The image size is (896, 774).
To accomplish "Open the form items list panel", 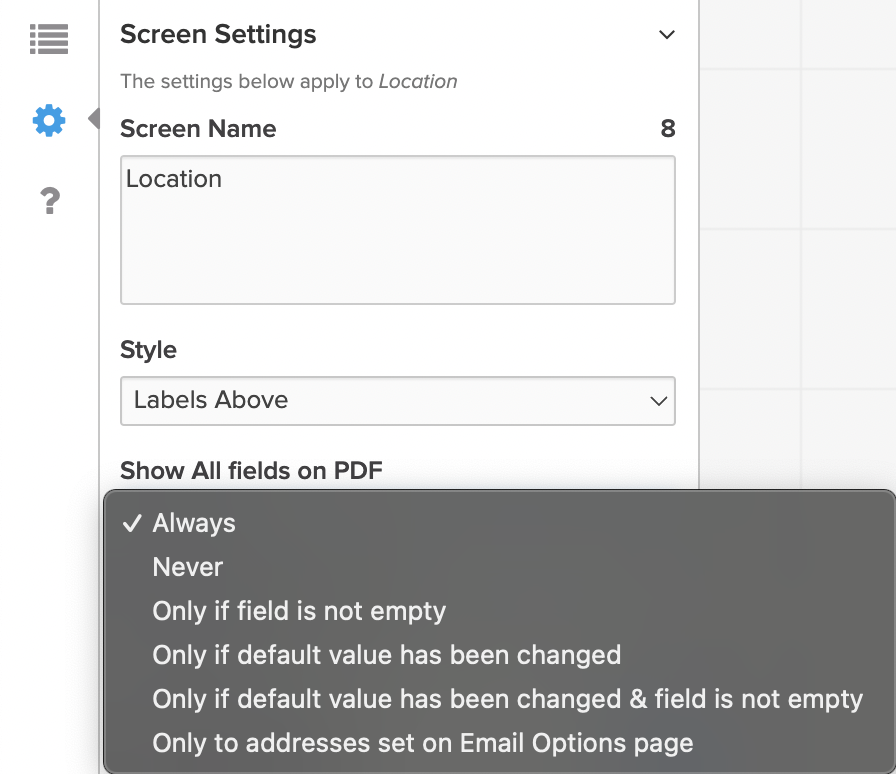I will click(x=48, y=38).
